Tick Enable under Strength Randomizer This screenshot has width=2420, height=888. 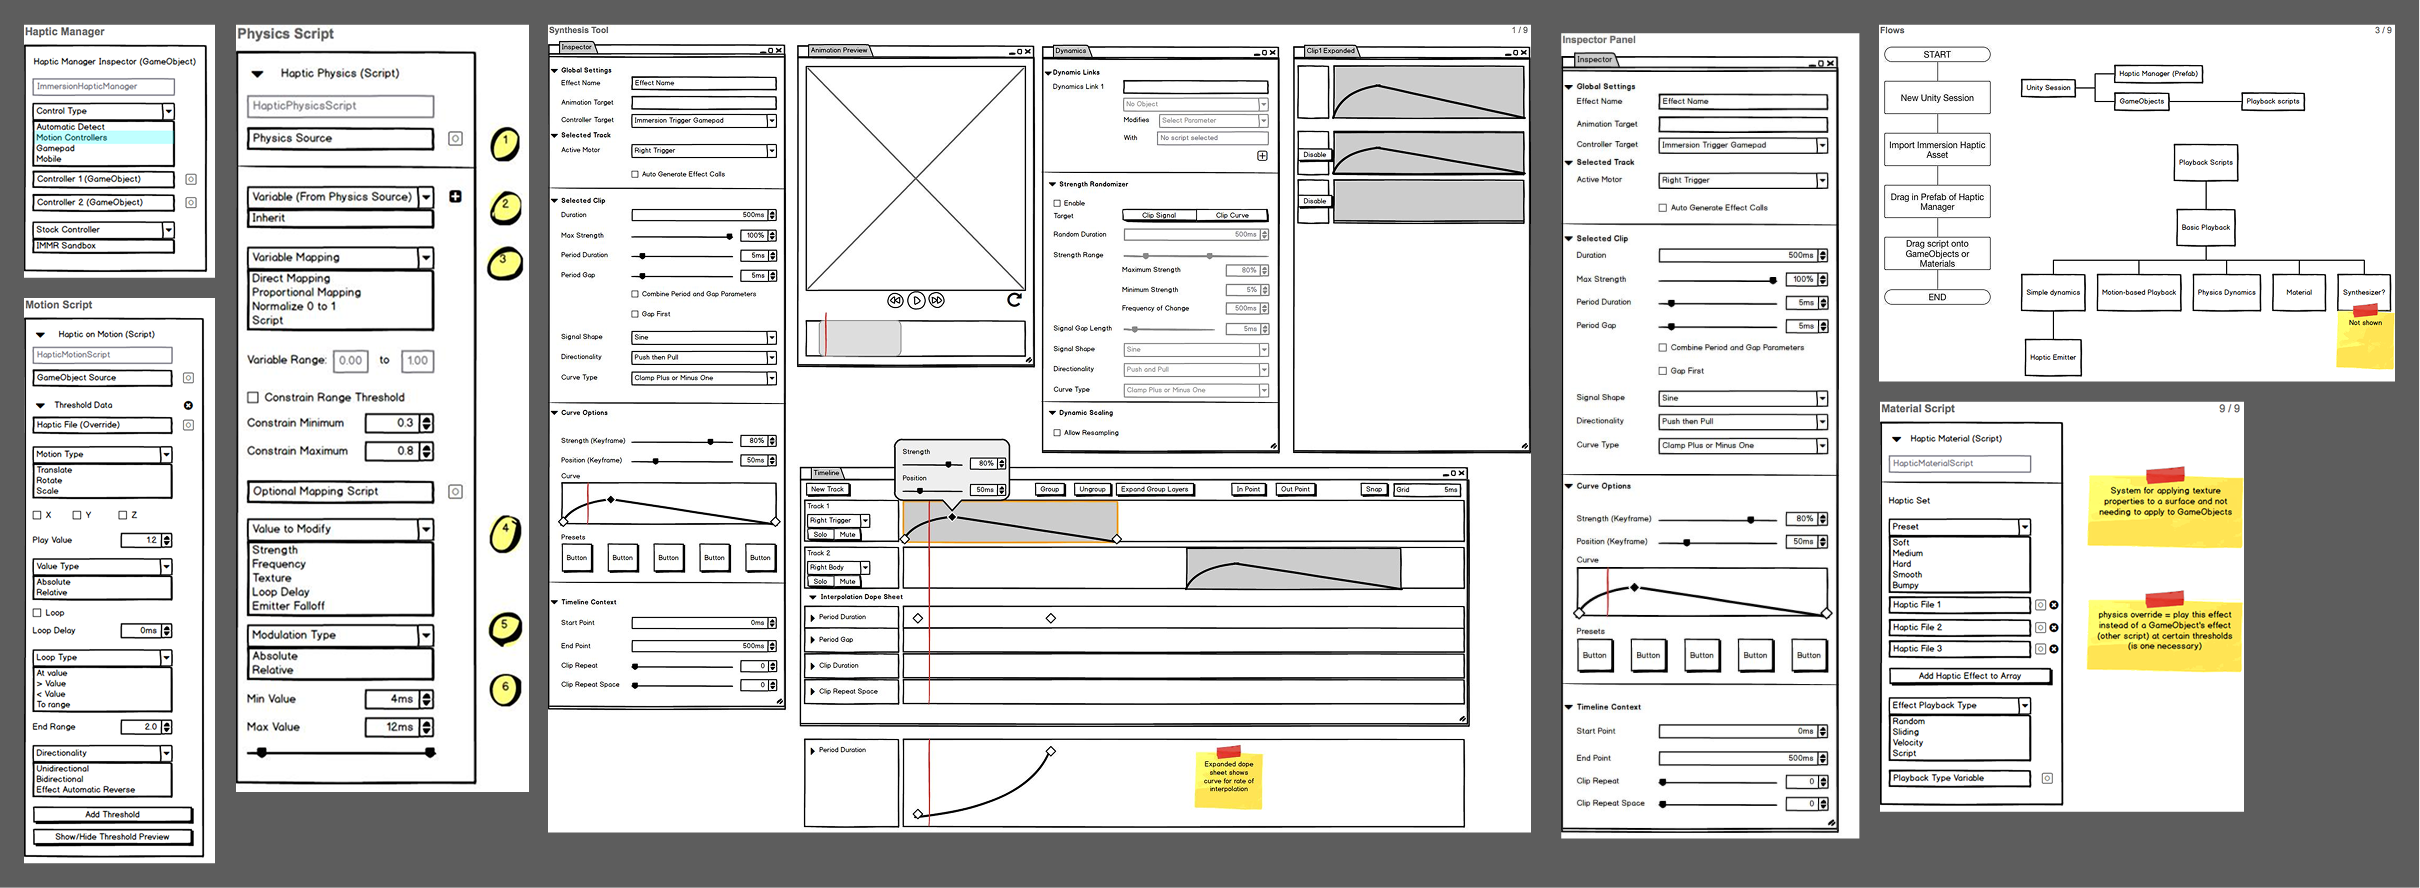pos(1057,203)
